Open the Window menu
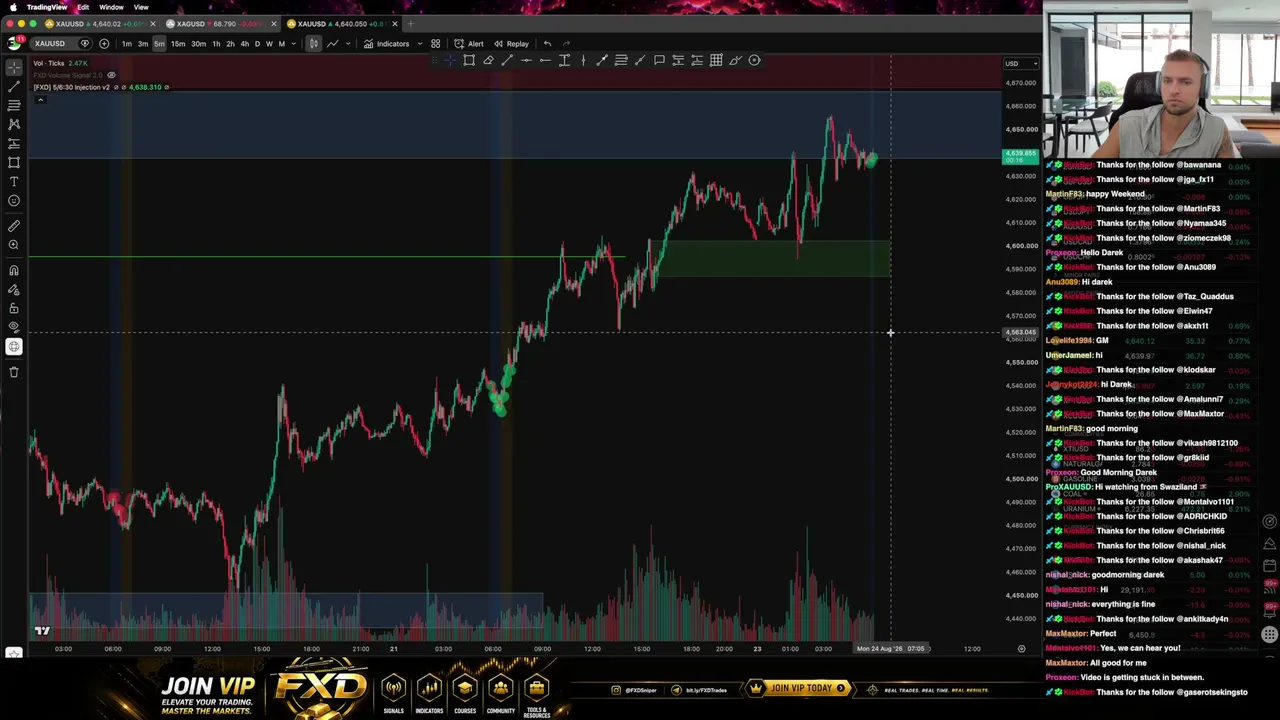Screen dimensions: 1280x720 [111, 7]
